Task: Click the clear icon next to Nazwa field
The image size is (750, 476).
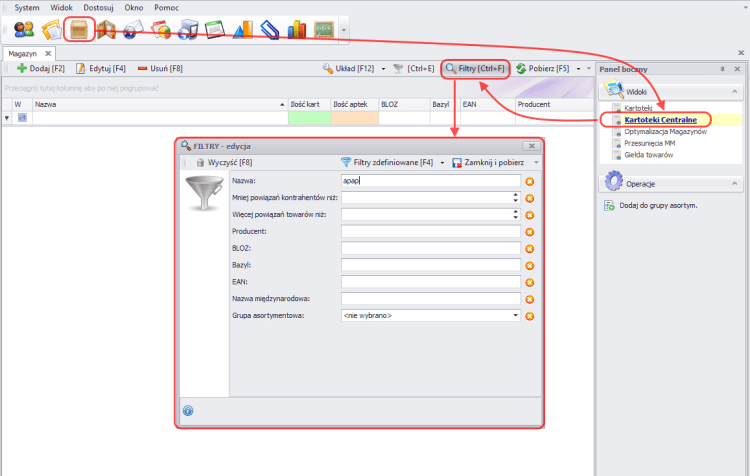Action: [x=530, y=181]
